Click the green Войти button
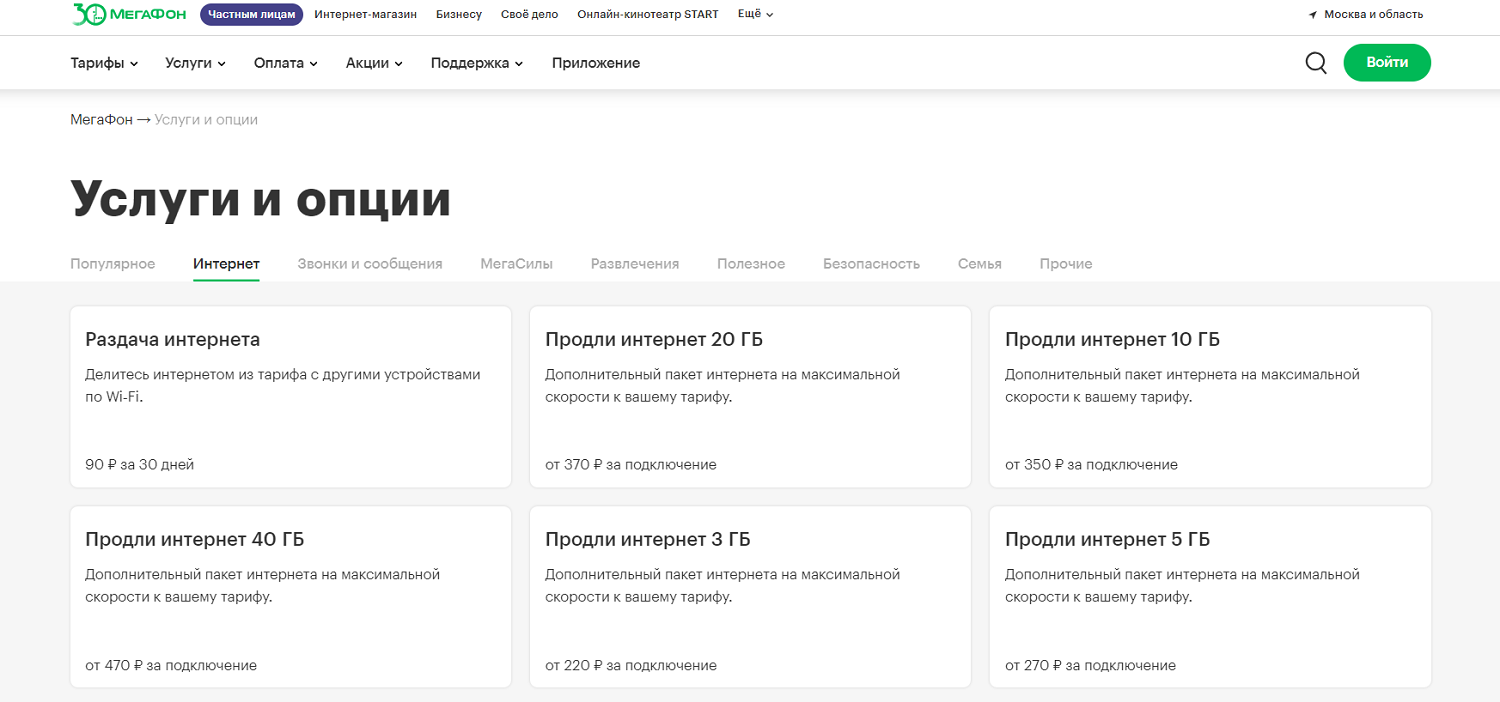This screenshot has width=1500, height=702. 1387,62
